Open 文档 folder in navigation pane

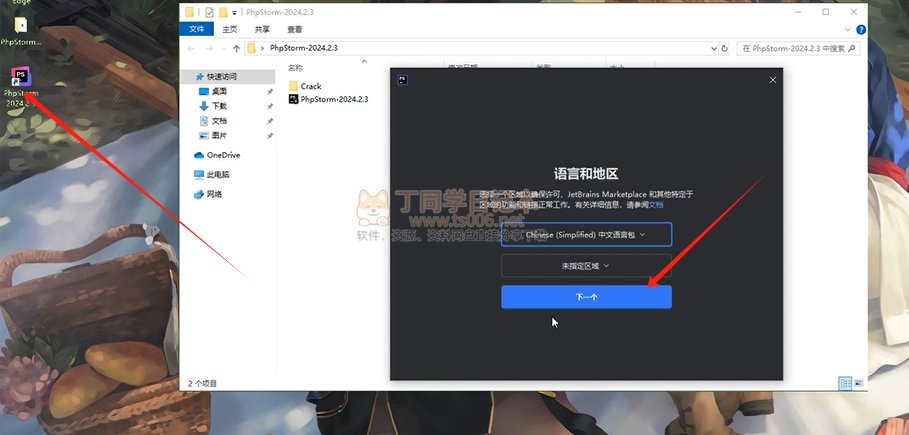pyautogui.click(x=219, y=121)
